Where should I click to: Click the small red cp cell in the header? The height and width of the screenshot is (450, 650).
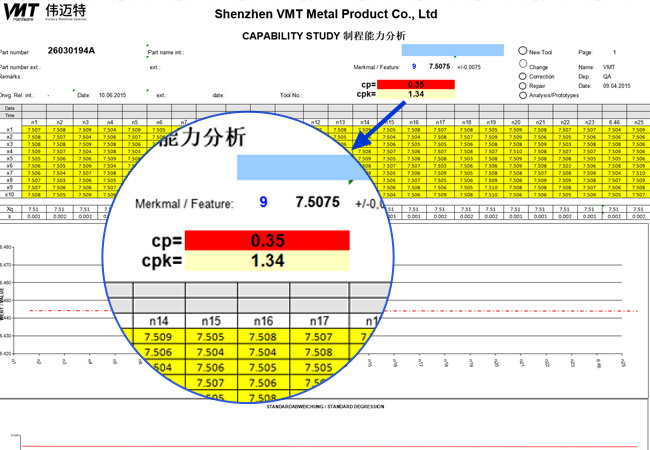click(416, 85)
